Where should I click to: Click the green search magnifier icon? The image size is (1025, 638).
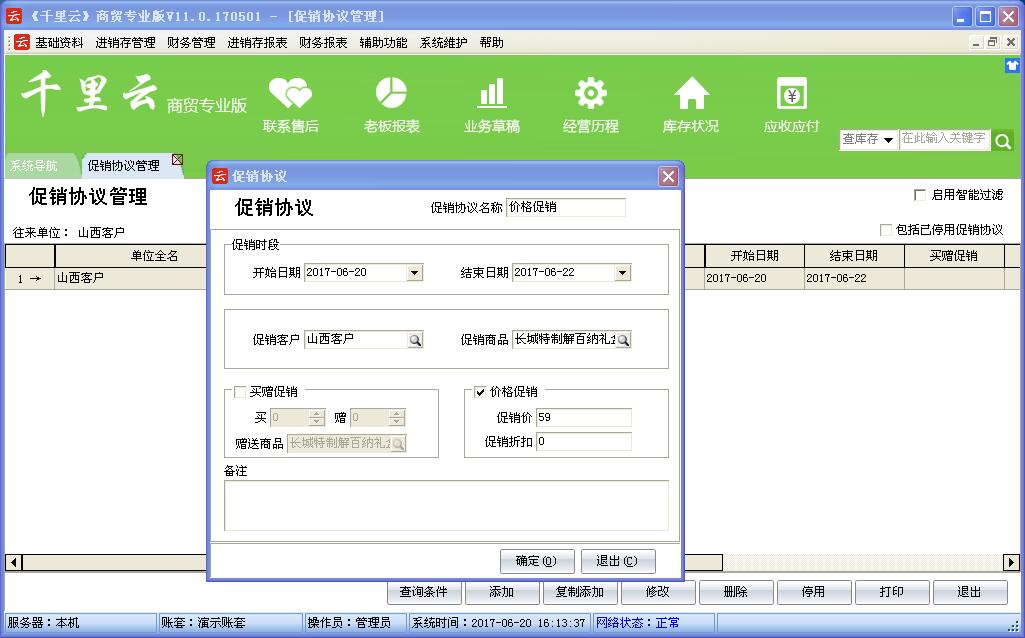[1002, 141]
